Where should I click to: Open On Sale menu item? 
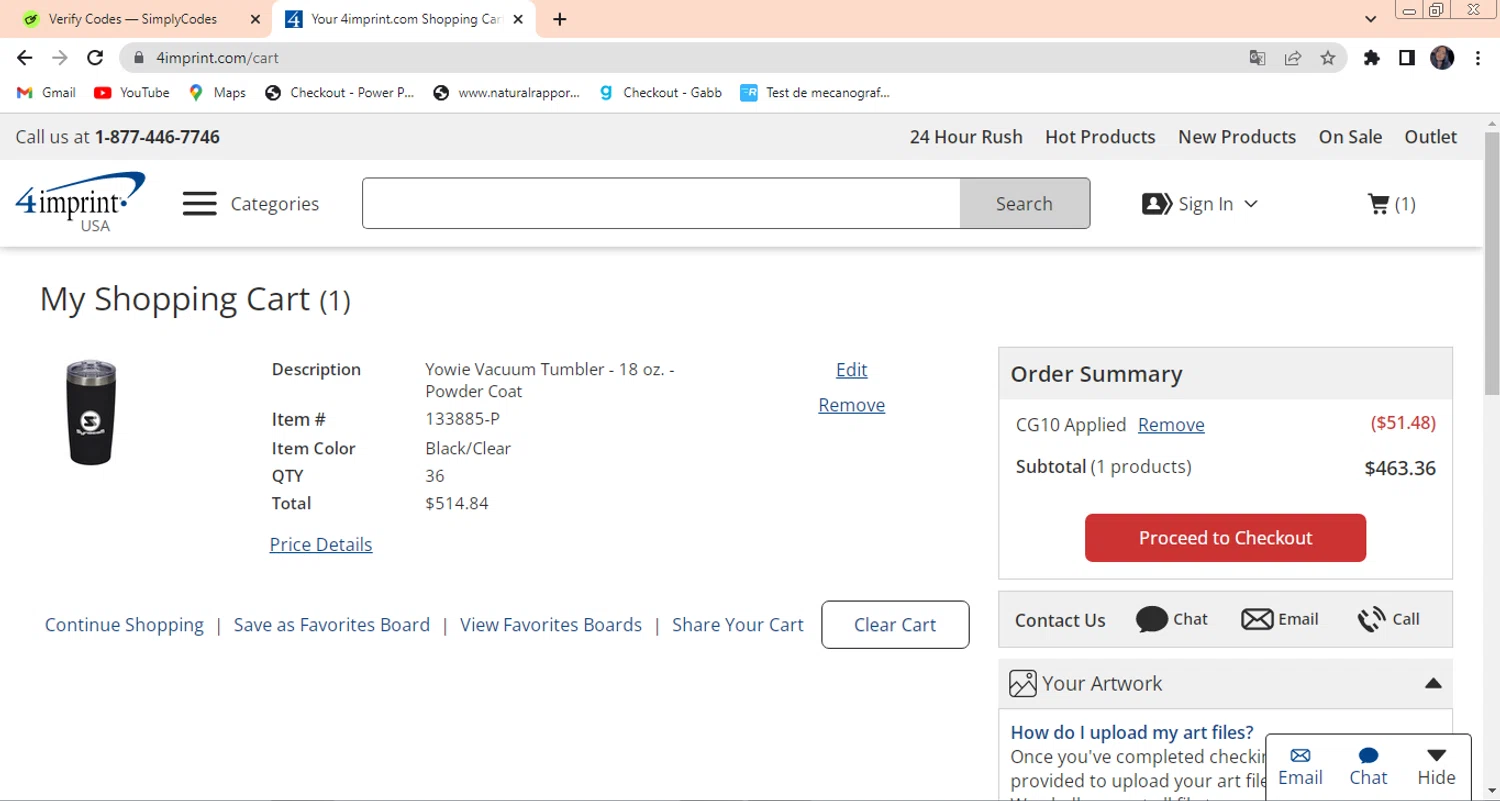1350,137
